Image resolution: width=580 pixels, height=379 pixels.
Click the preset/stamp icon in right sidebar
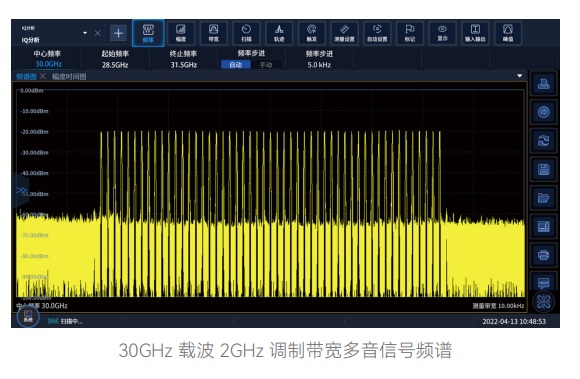(543, 84)
